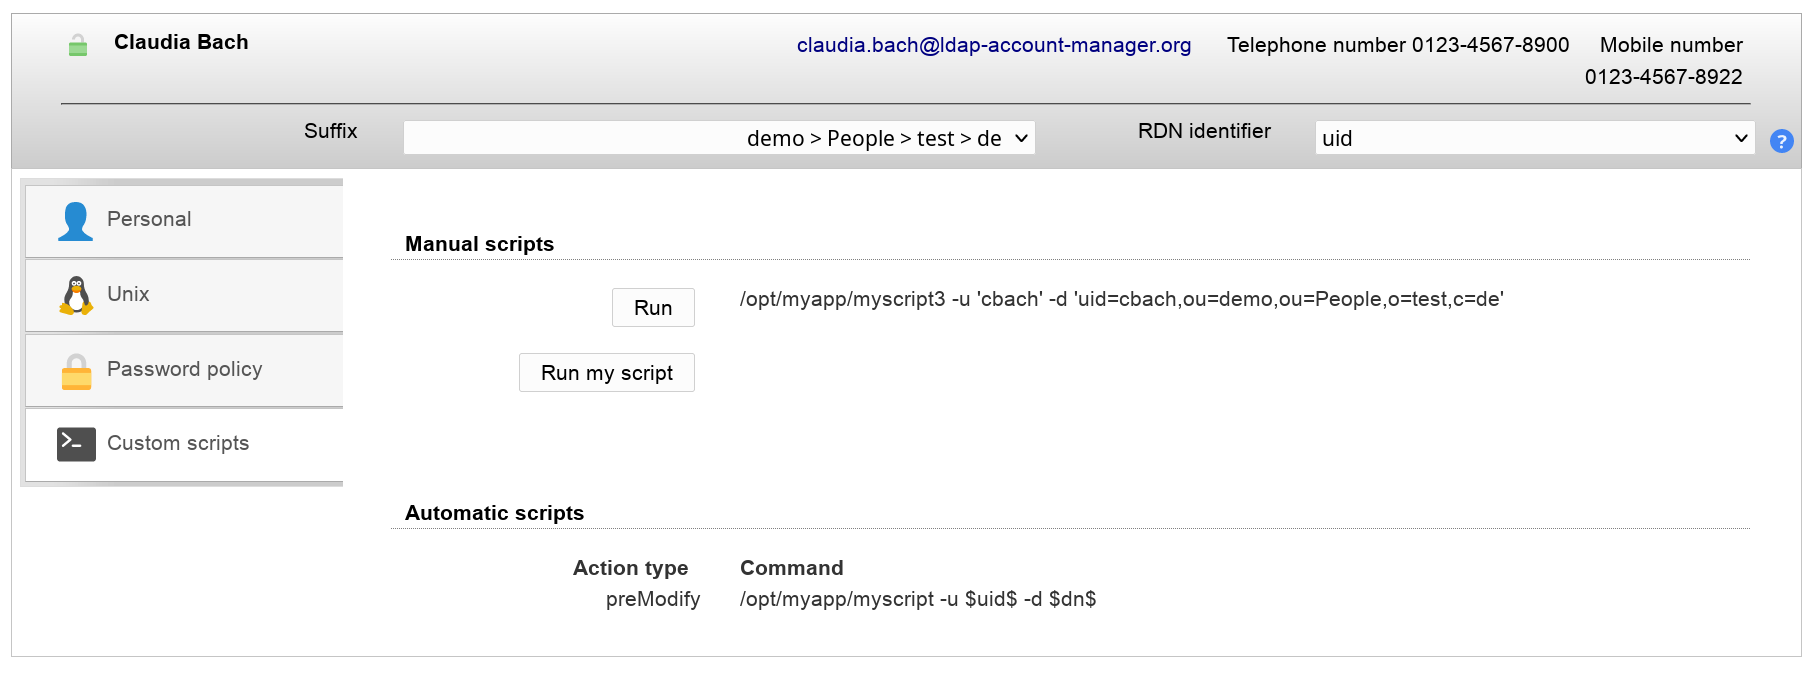Click the preModify action type entry

(652, 599)
